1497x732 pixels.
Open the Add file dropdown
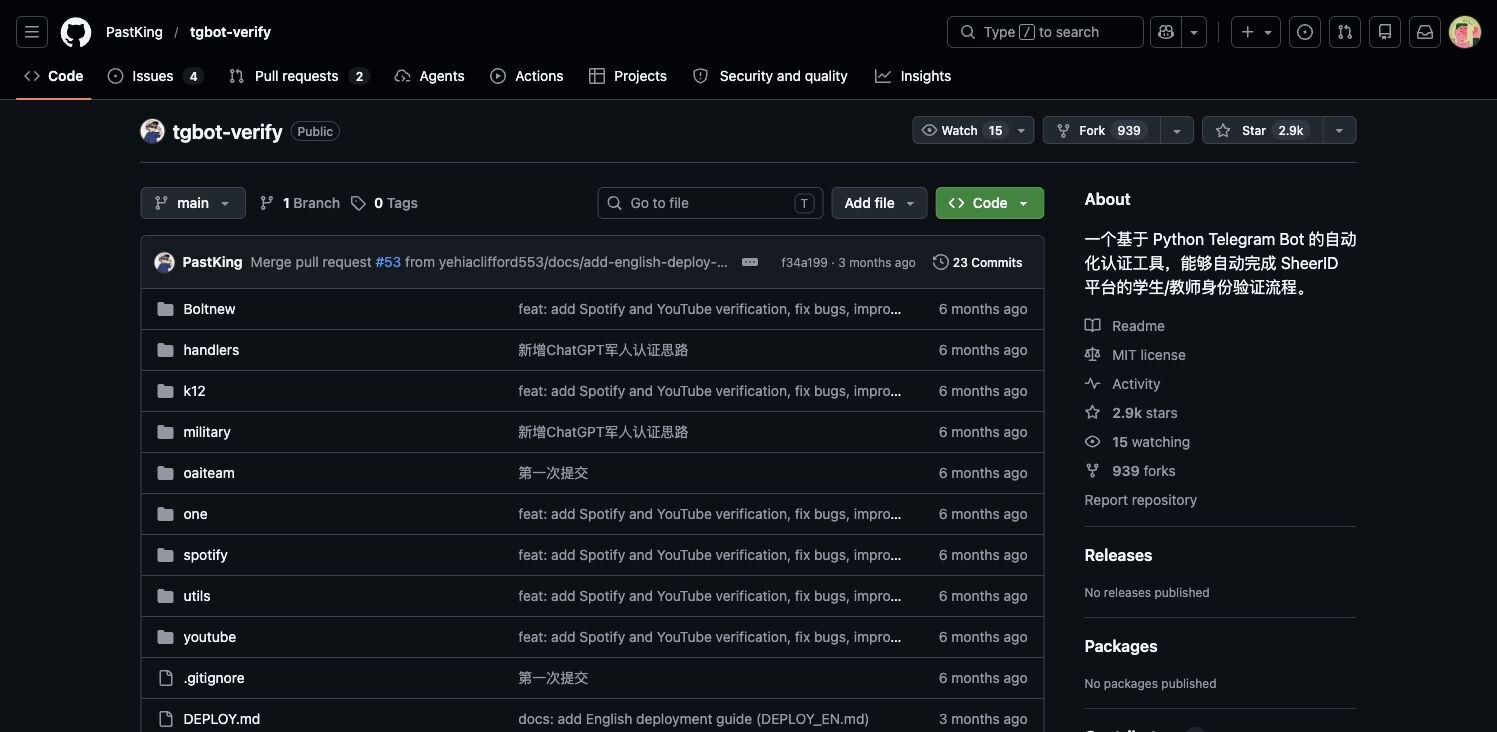(x=879, y=203)
